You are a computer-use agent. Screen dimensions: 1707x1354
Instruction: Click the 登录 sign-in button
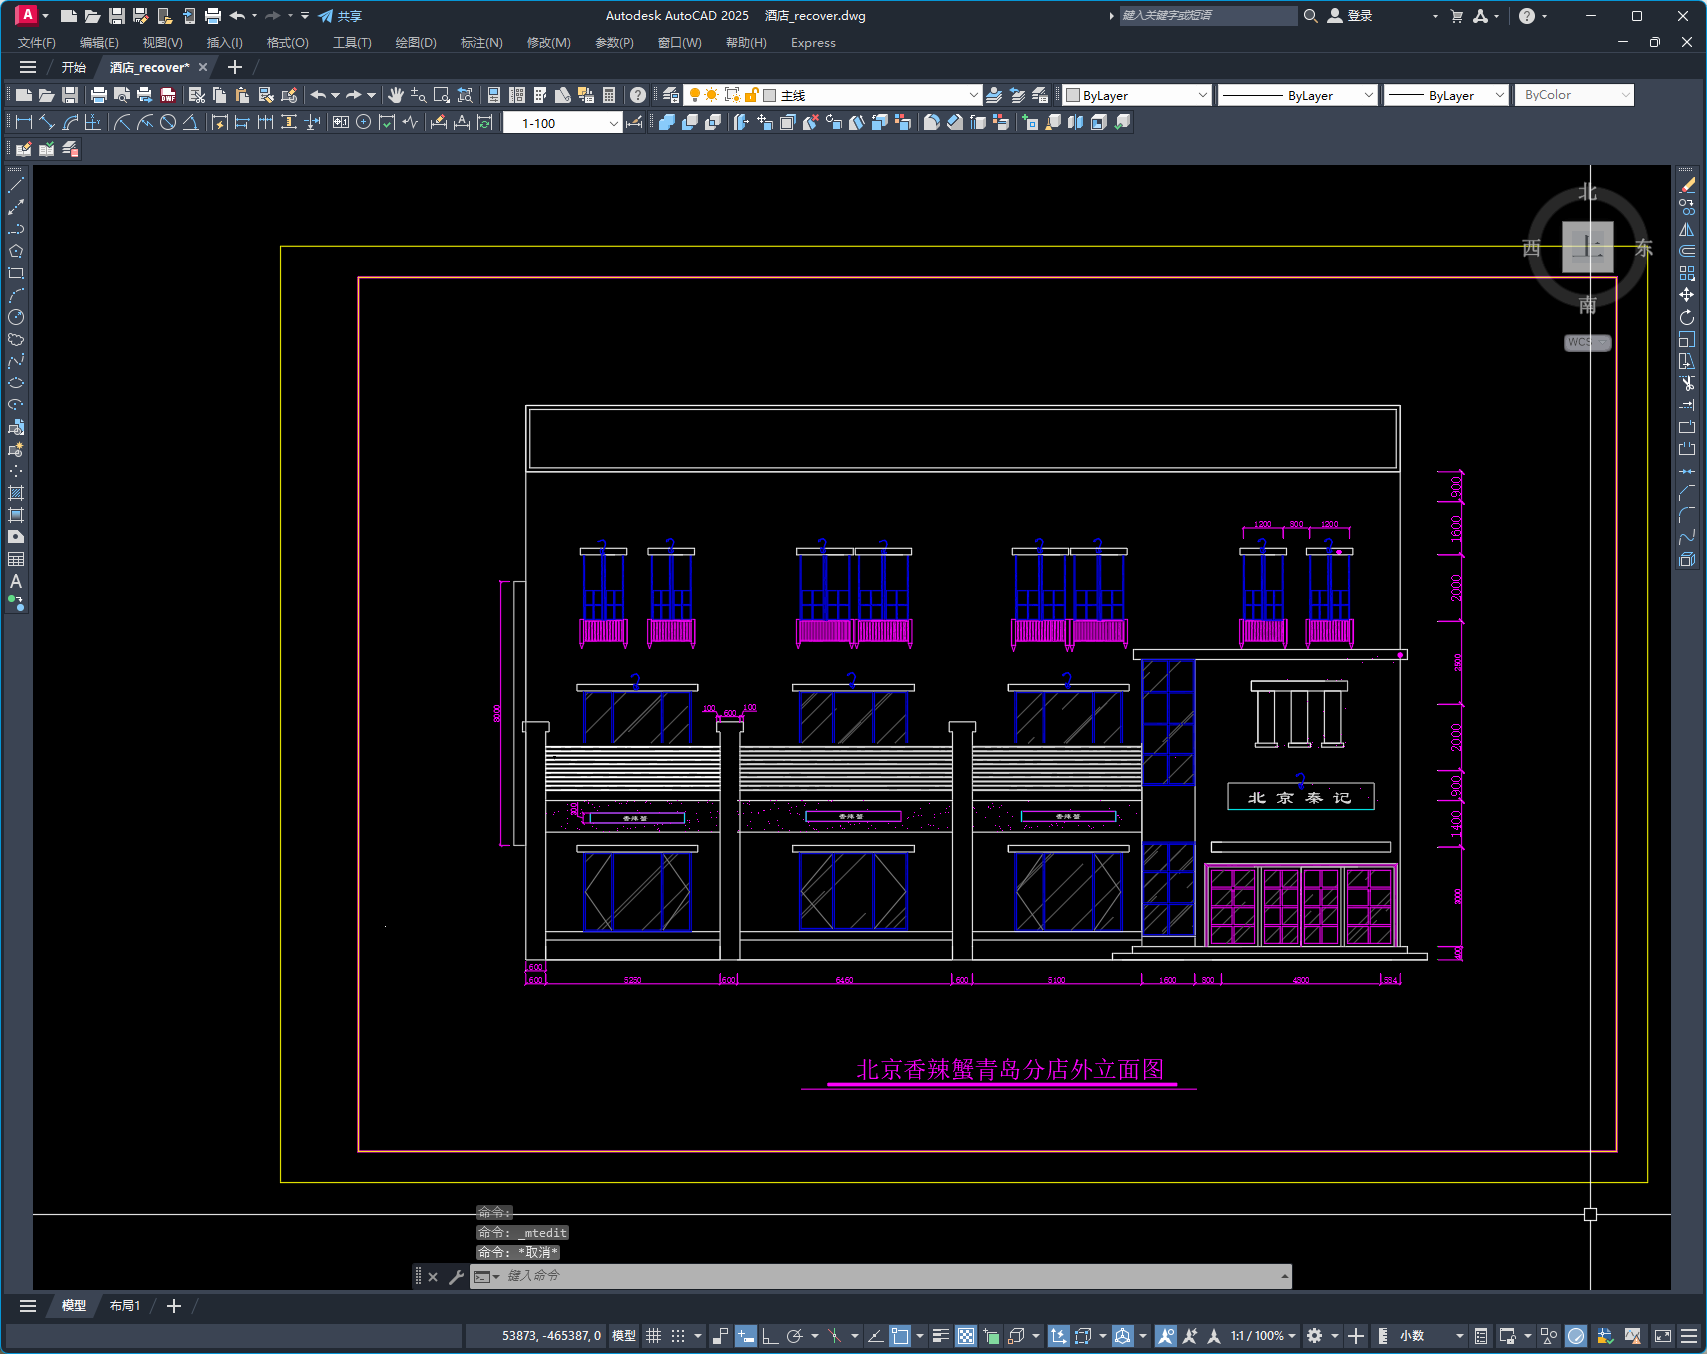pos(1350,16)
